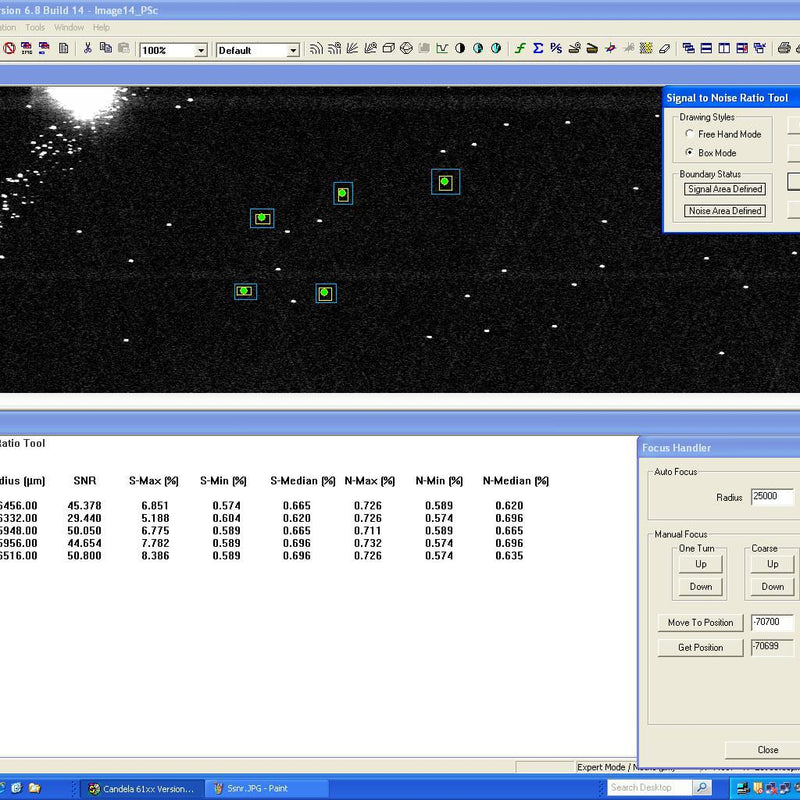Expand the Default combo box

pos(293,50)
